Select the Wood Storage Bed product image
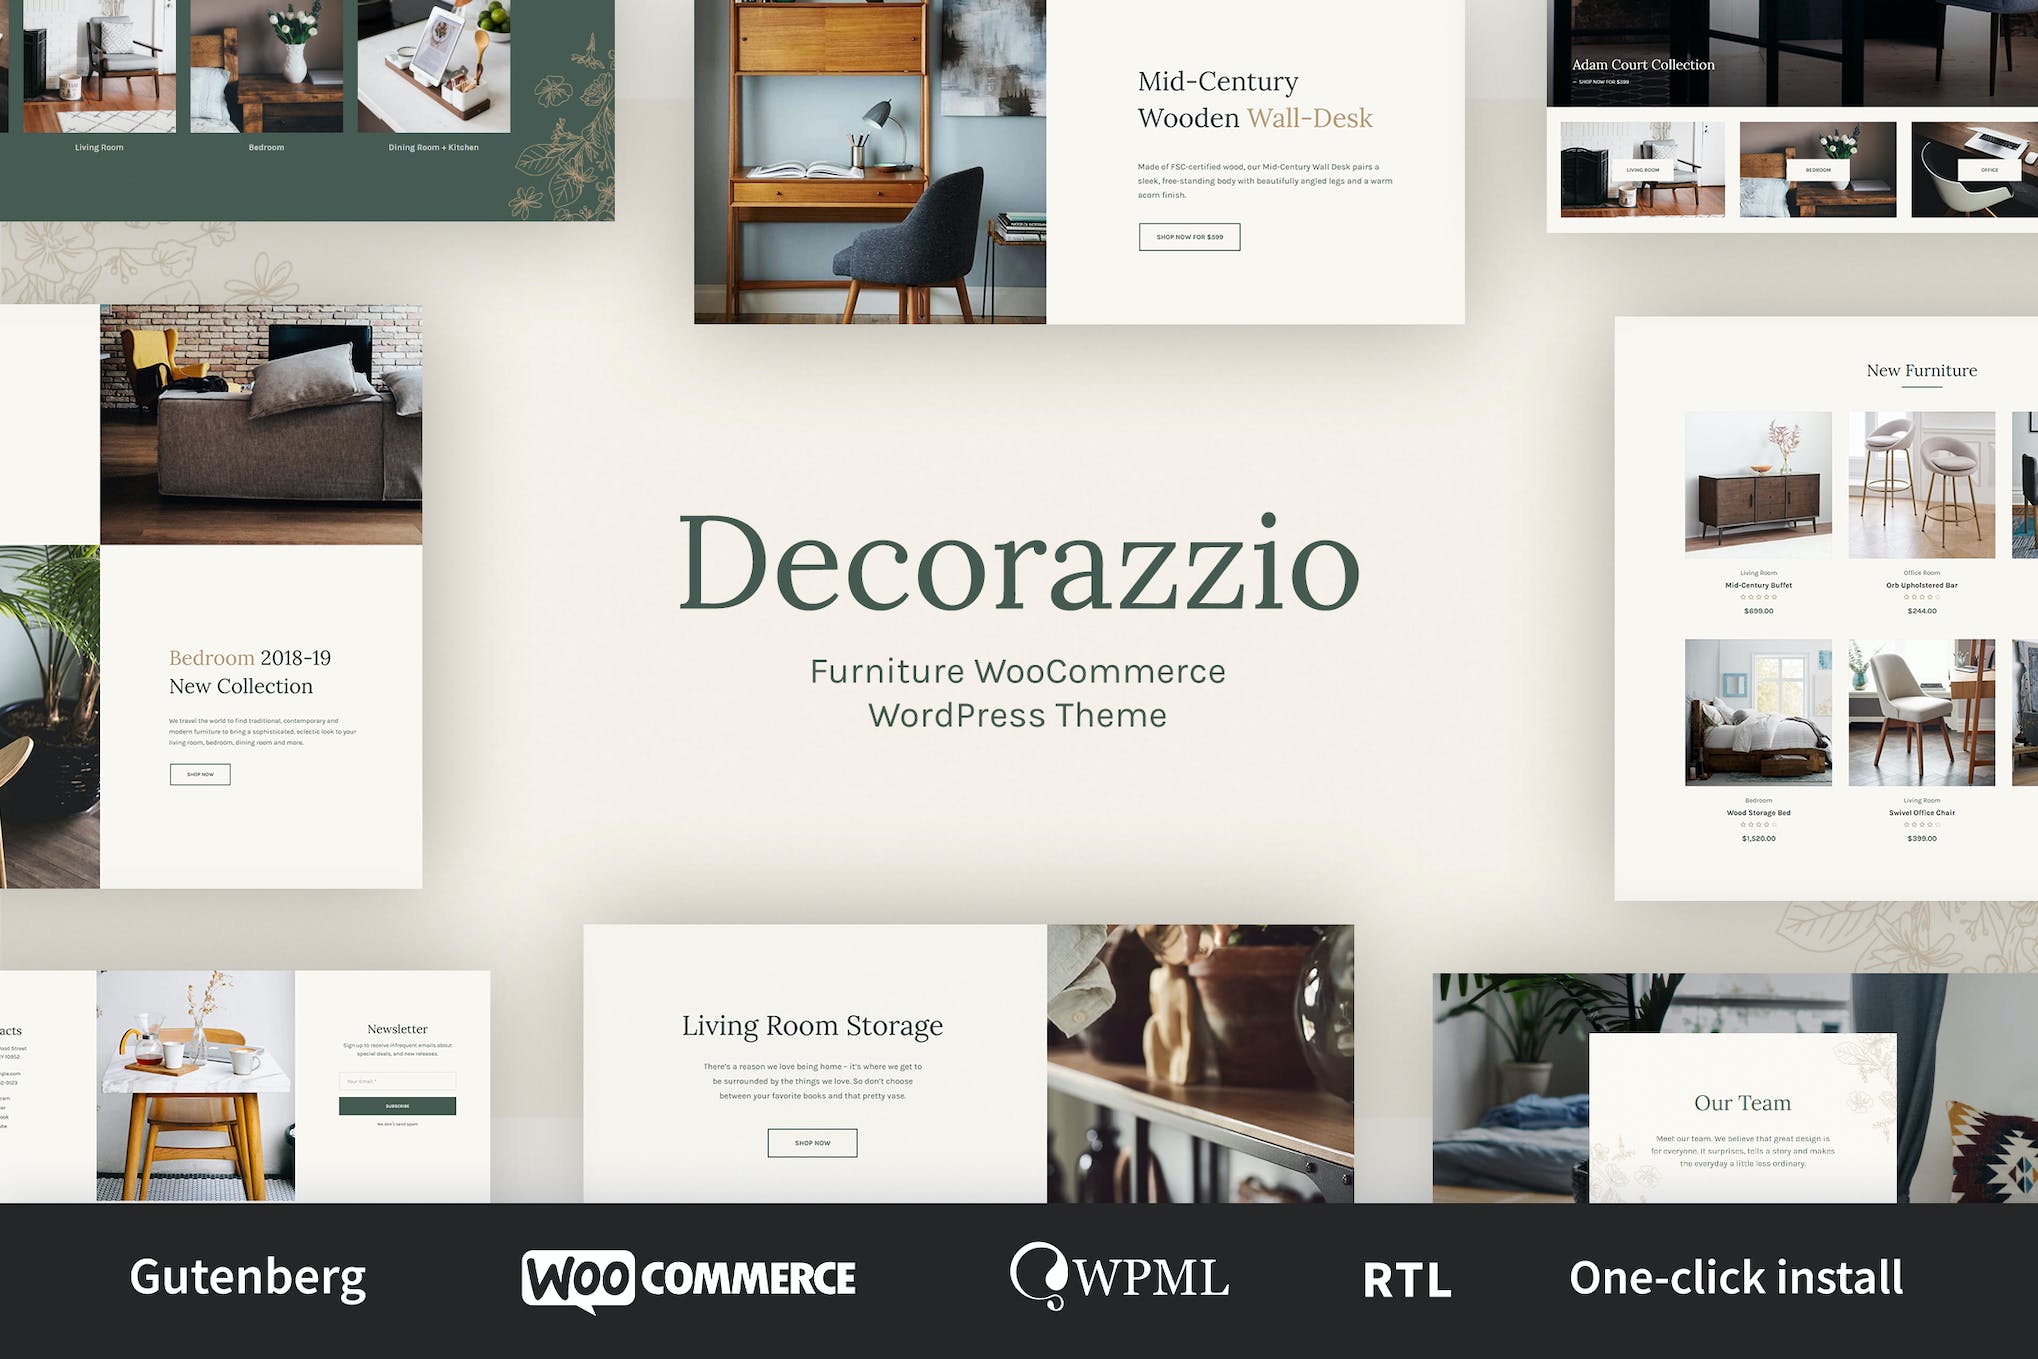The width and height of the screenshot is (2038, 1359). pos(1758,712)
